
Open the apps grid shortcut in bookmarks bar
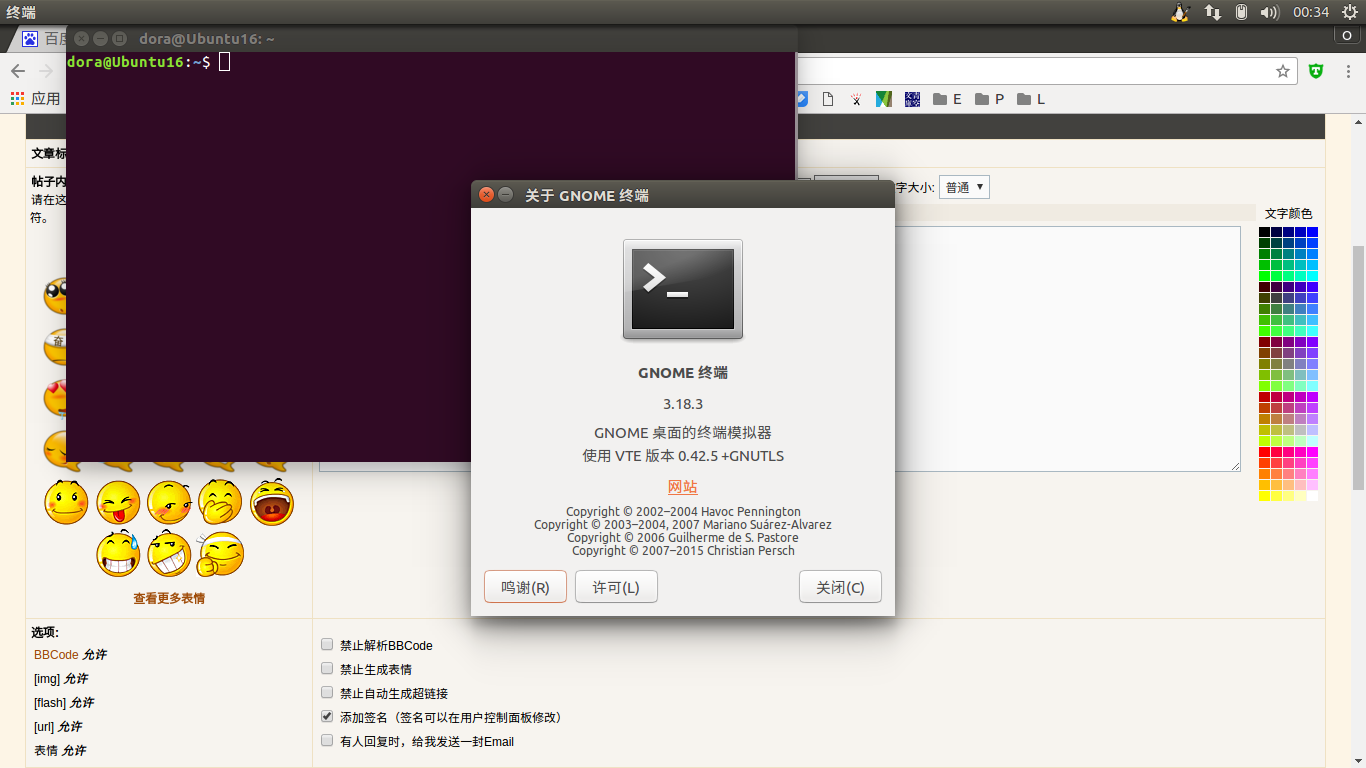35,99
